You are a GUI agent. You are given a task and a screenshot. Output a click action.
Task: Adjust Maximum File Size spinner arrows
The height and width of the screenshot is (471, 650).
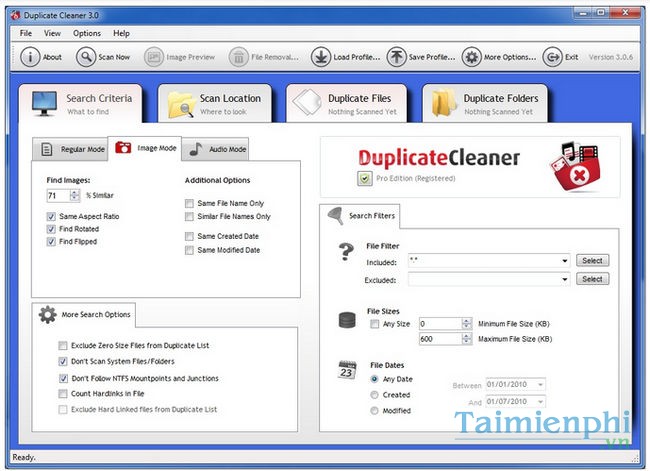point(467,339)
